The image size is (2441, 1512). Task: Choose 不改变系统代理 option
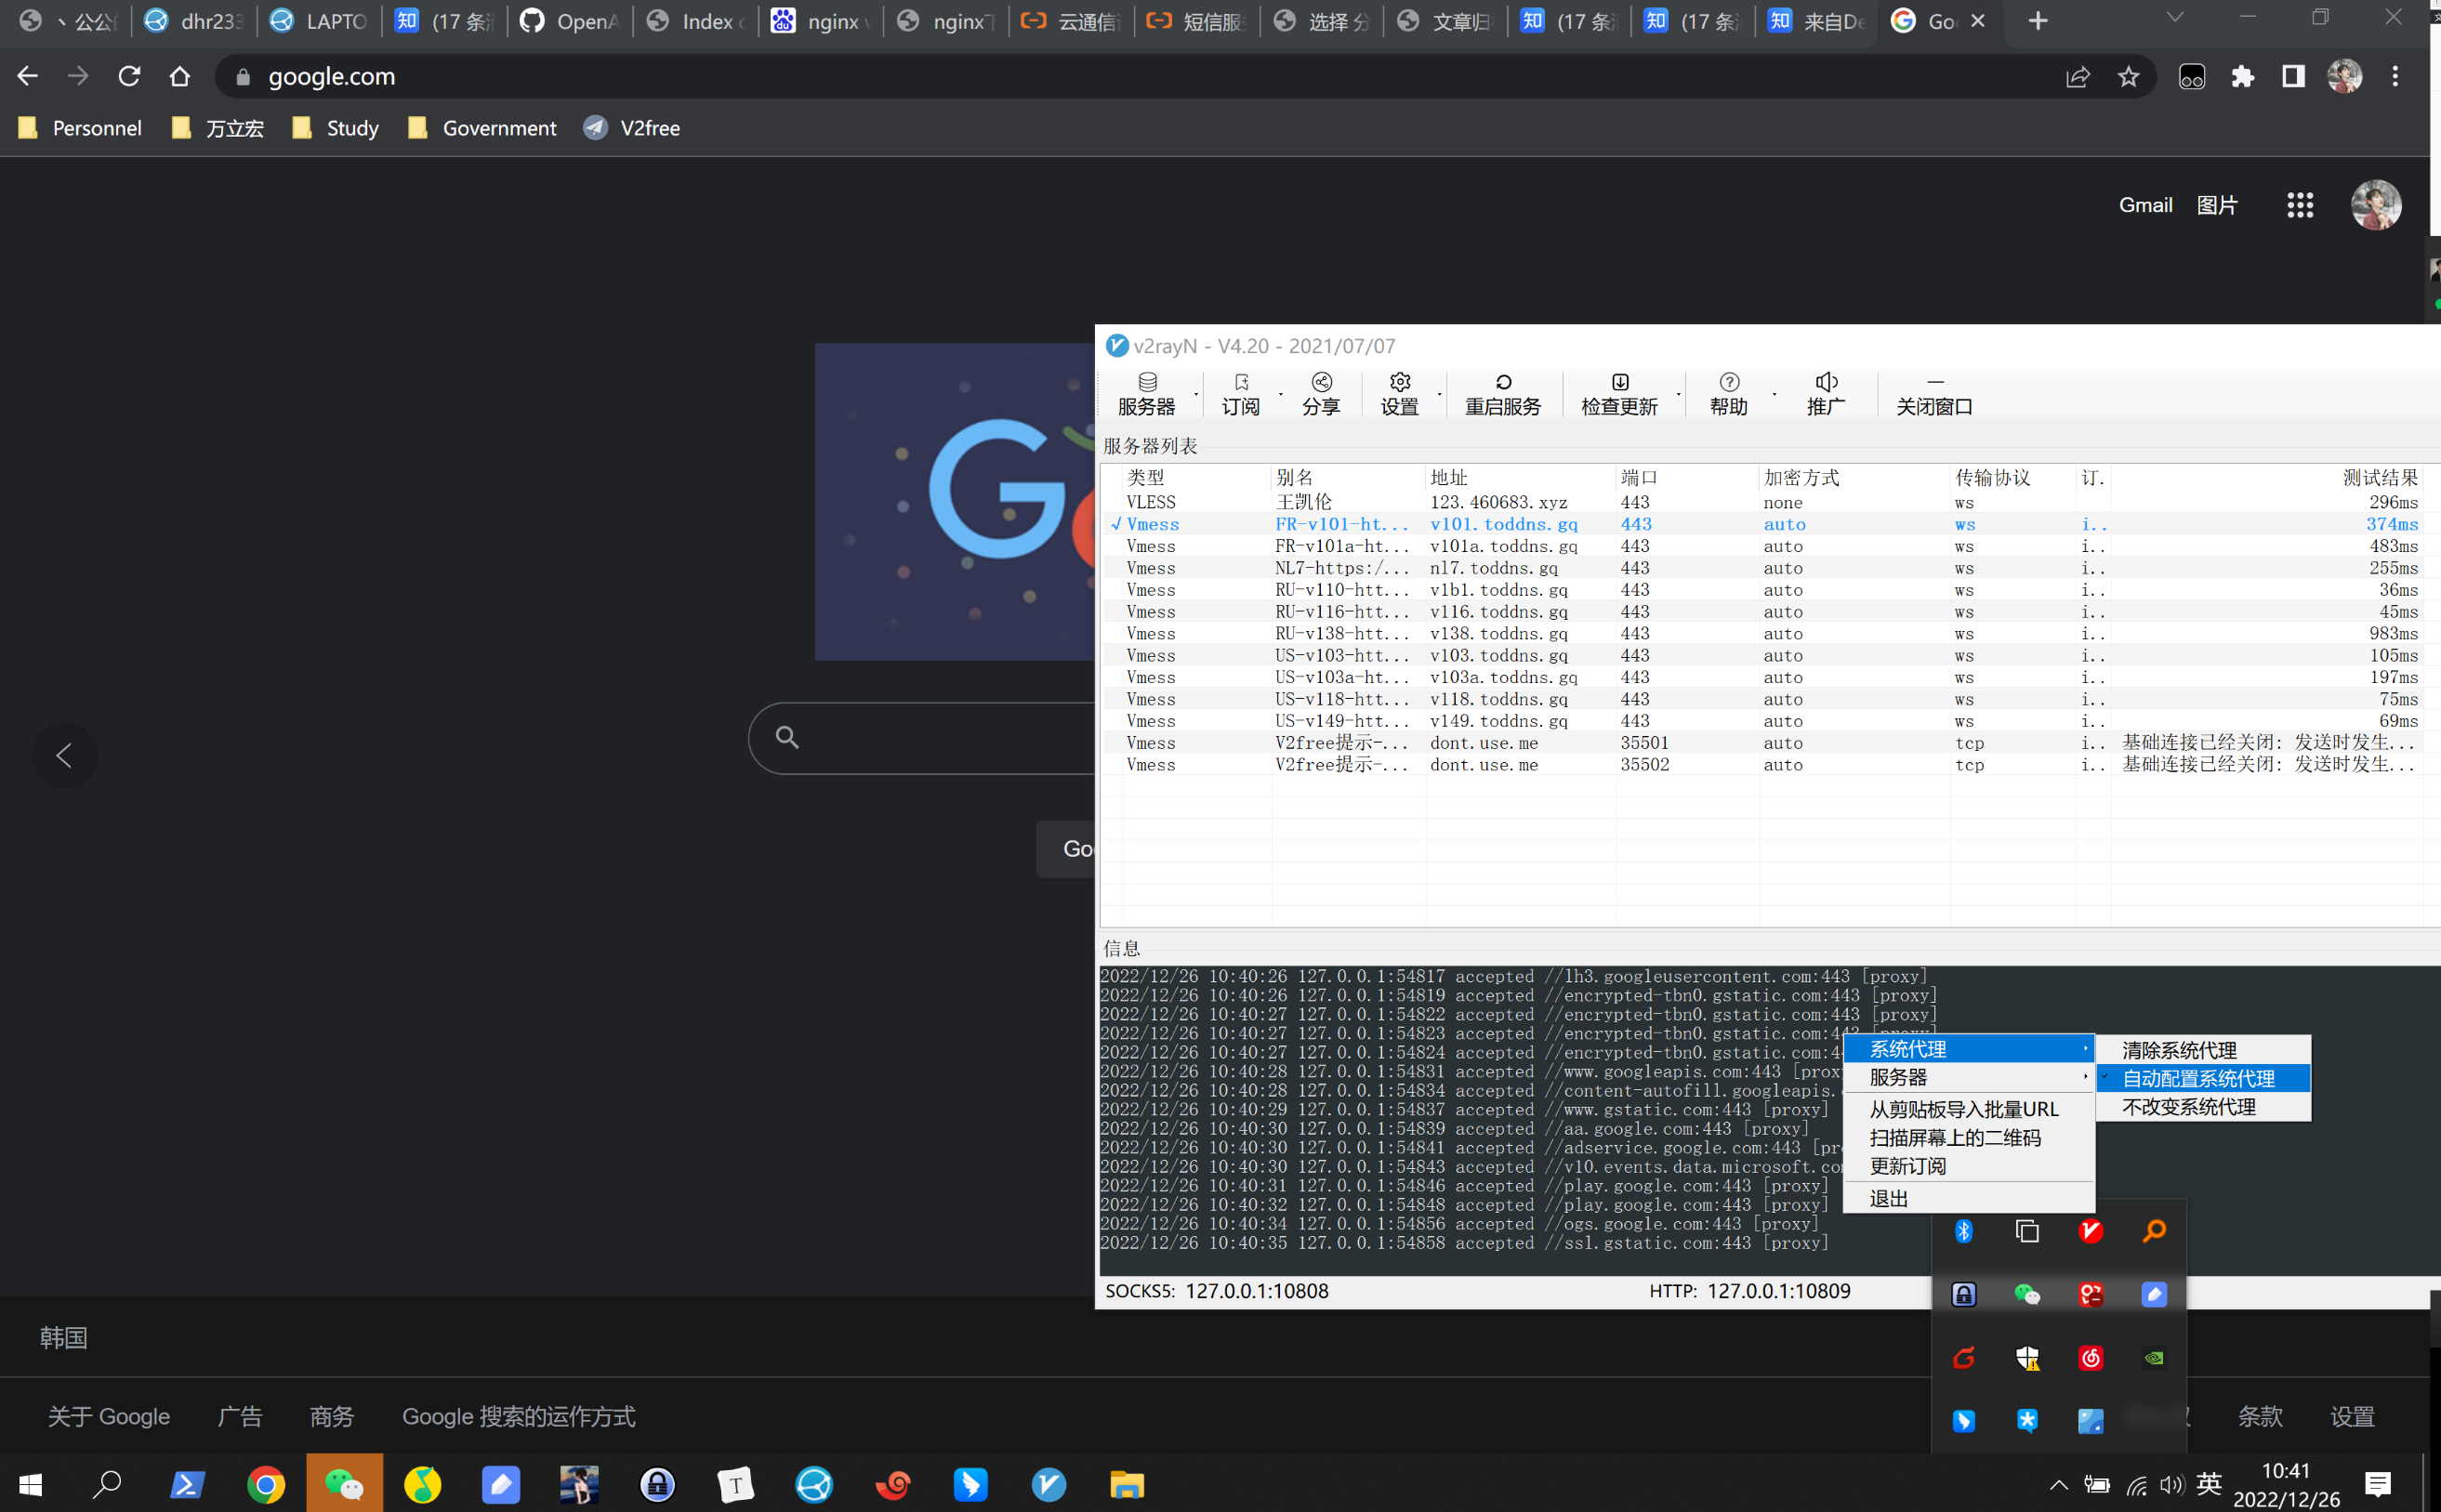[2188, 1107]
